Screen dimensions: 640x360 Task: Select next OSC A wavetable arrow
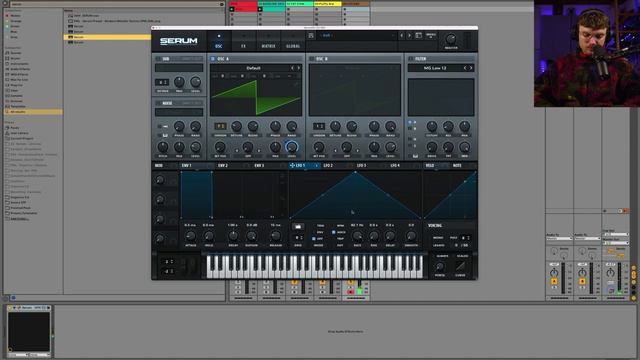coord(299,68)
